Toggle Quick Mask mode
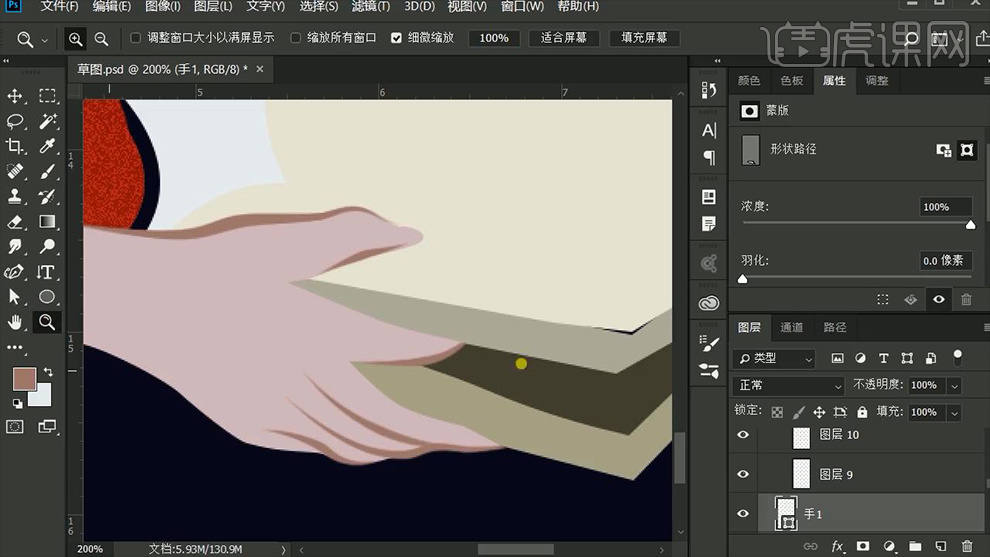 15,427
